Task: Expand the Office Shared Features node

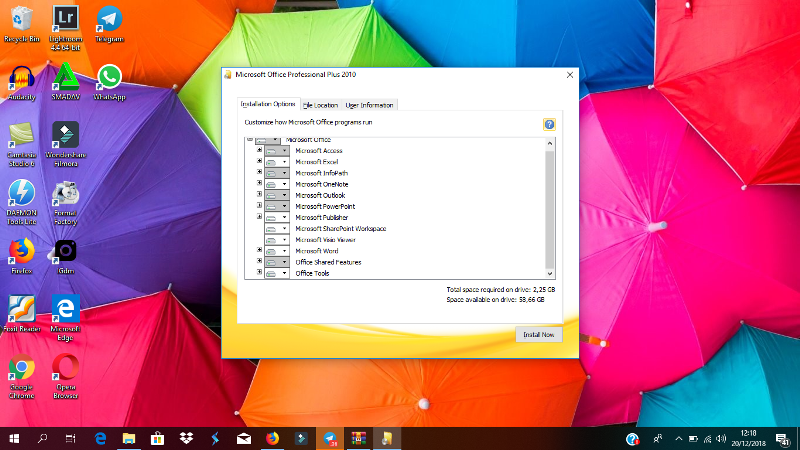Action: pyautogui.click(x=259, y=261)
